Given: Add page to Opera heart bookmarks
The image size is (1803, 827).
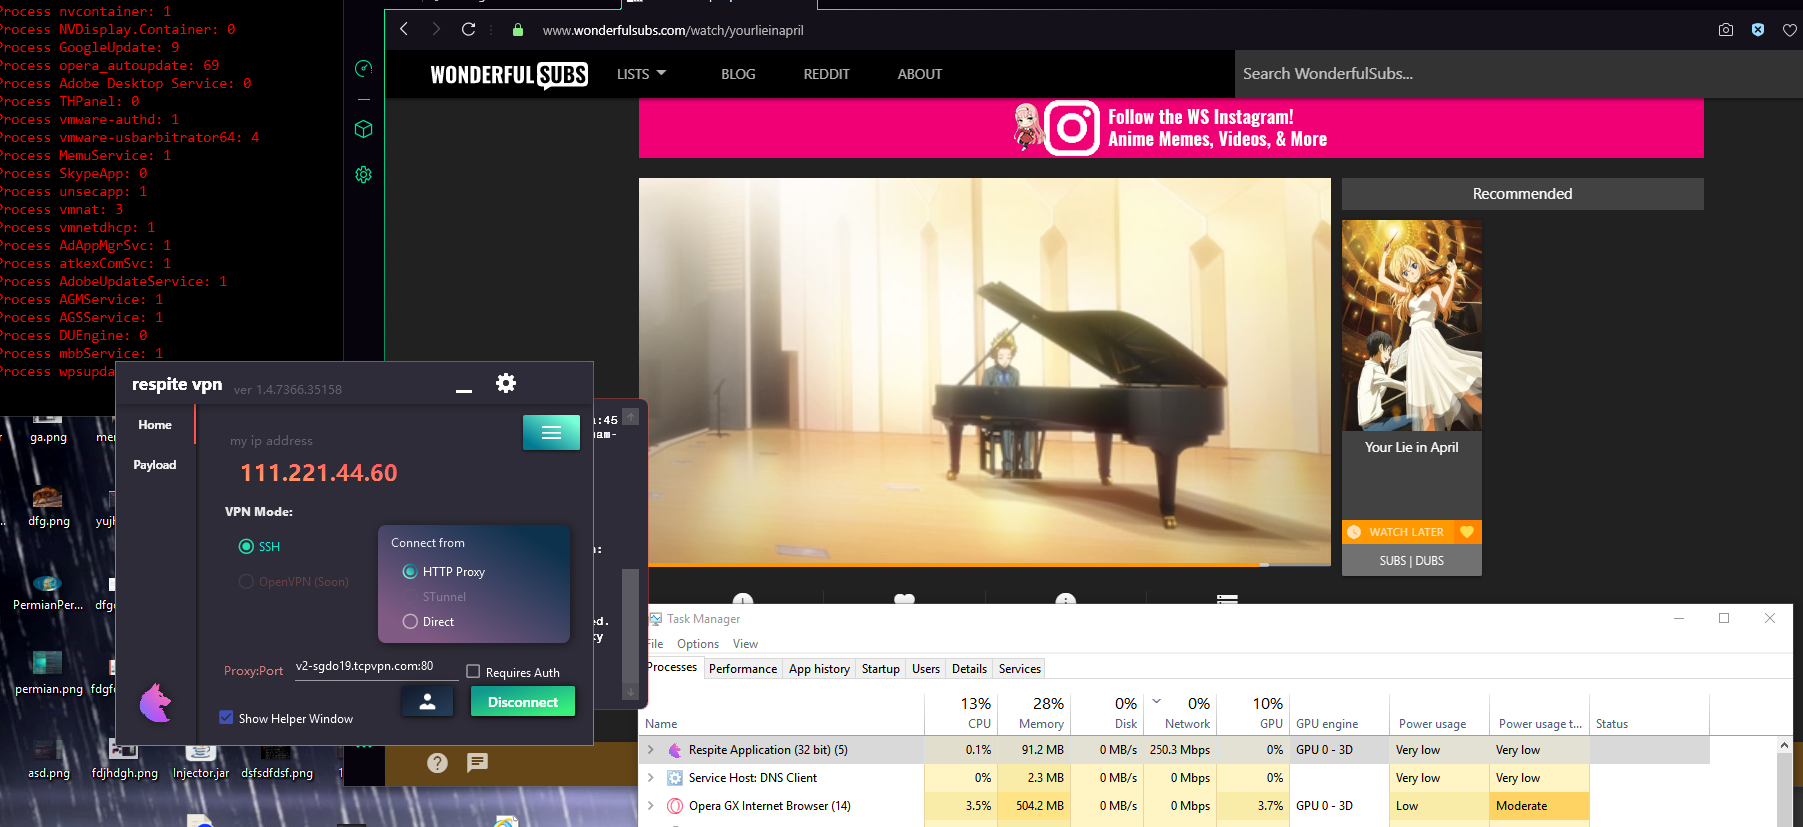Looking at the screenshot, I should click(1790, 30).
